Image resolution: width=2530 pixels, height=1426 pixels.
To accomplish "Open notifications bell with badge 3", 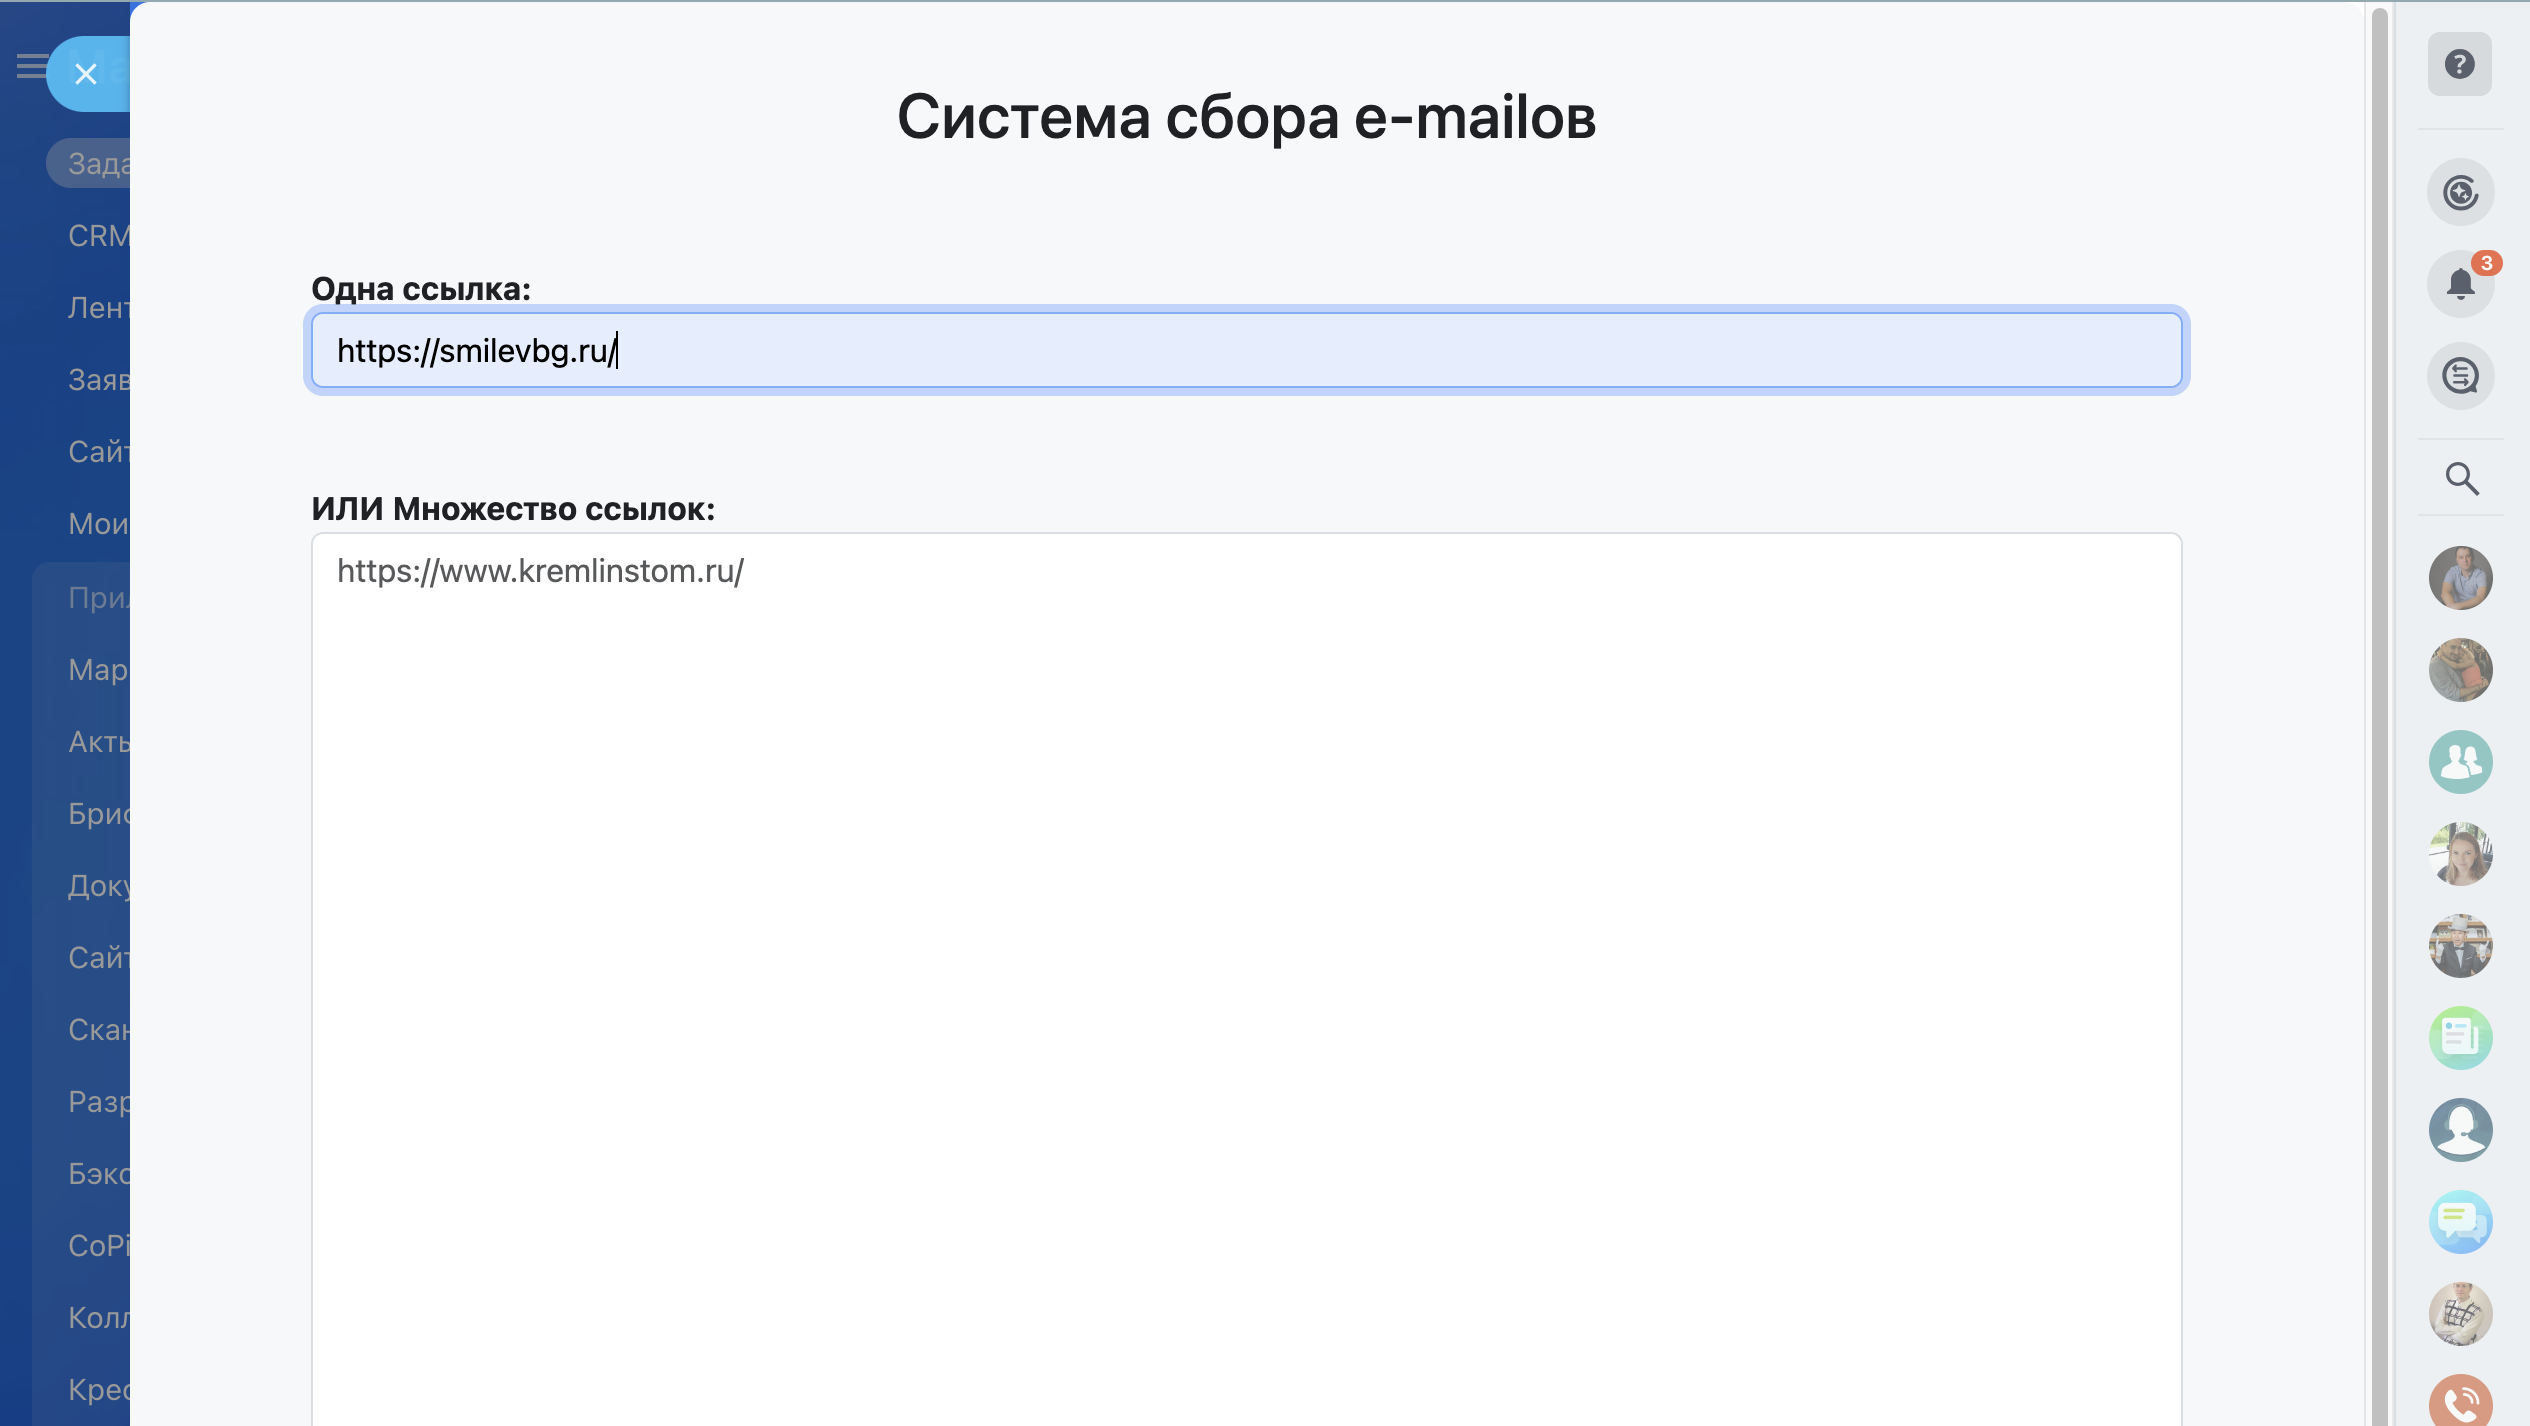I will click(2460, 284).
